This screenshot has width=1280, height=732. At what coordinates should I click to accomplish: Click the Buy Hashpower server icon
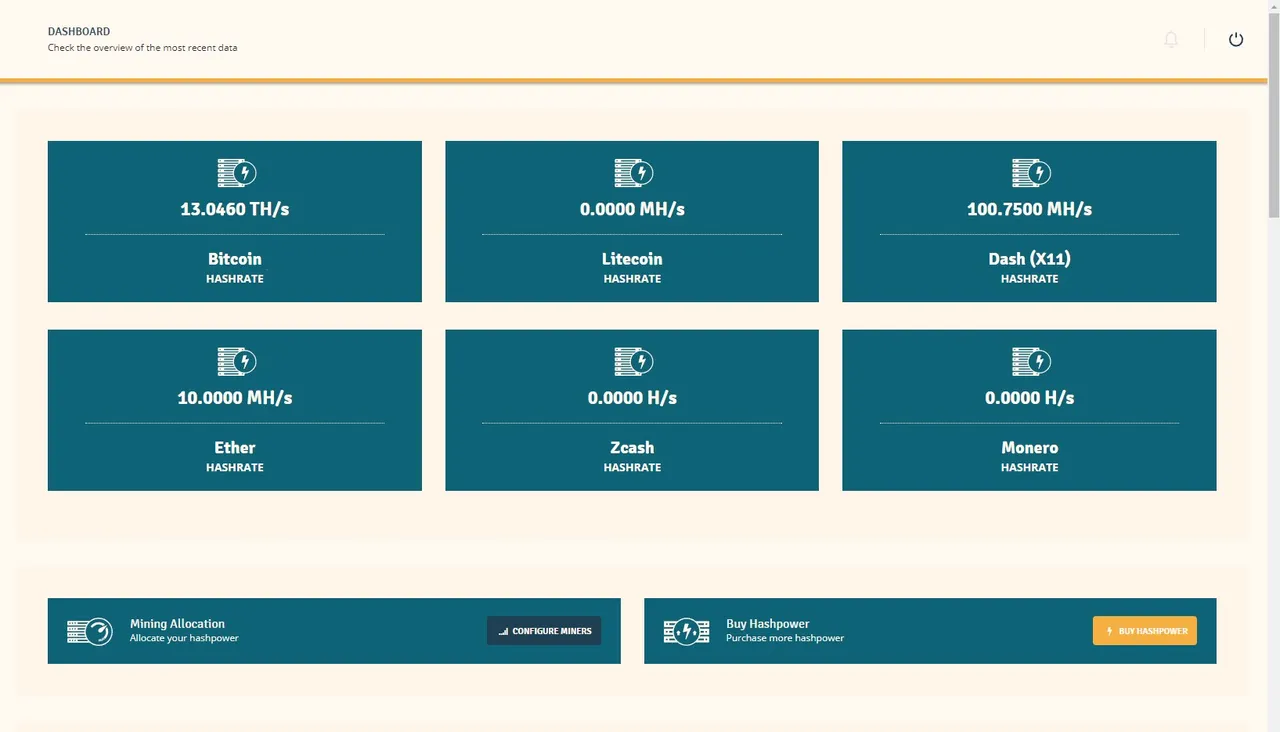686,631
